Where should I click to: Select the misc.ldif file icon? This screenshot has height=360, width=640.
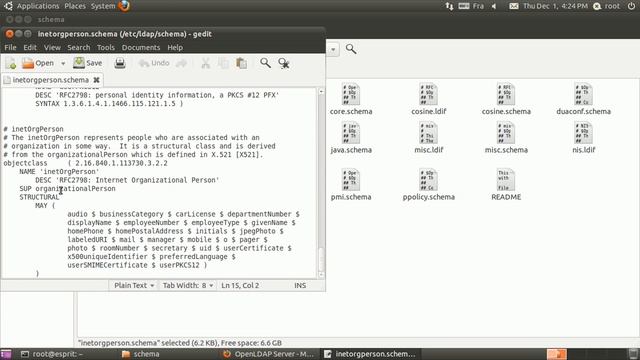[x=428, y=133]
